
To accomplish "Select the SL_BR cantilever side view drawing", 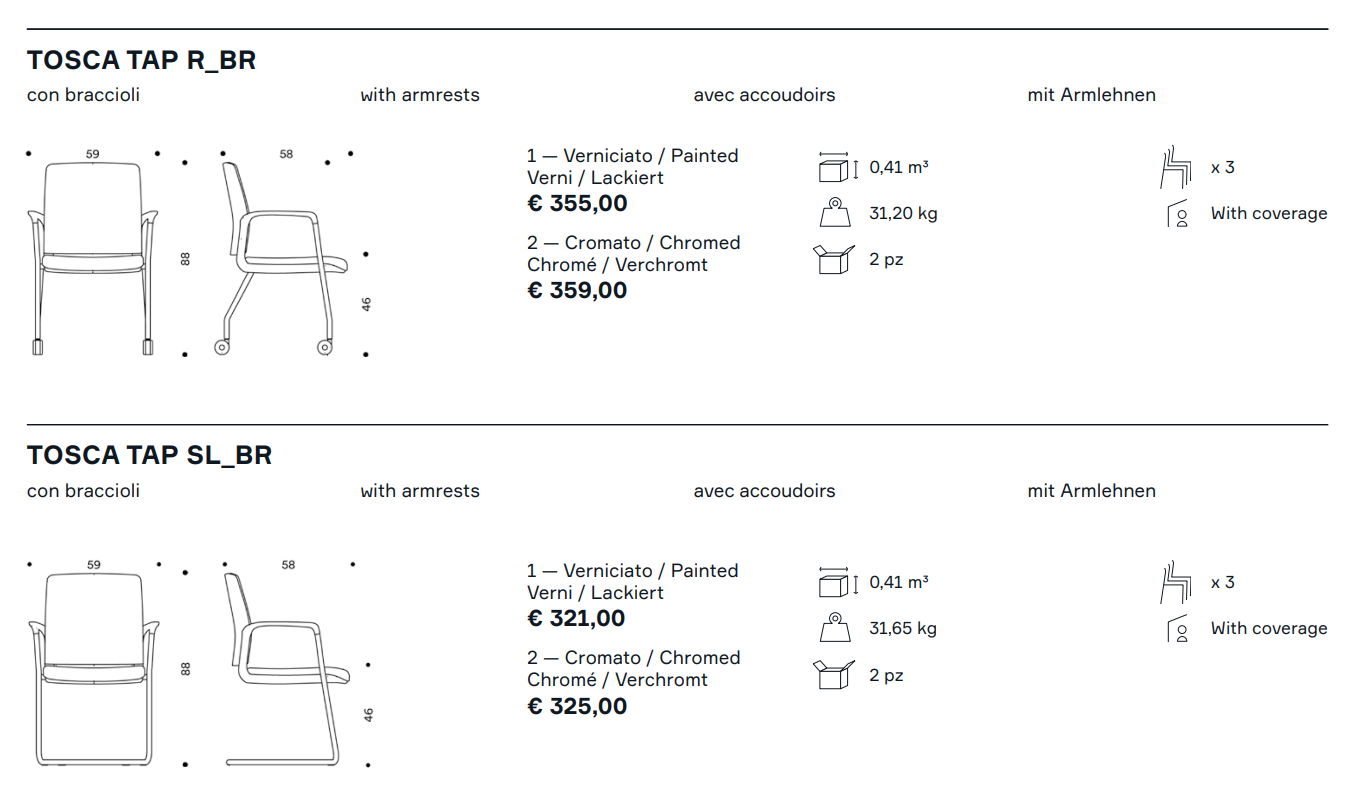I will (287, 669).
